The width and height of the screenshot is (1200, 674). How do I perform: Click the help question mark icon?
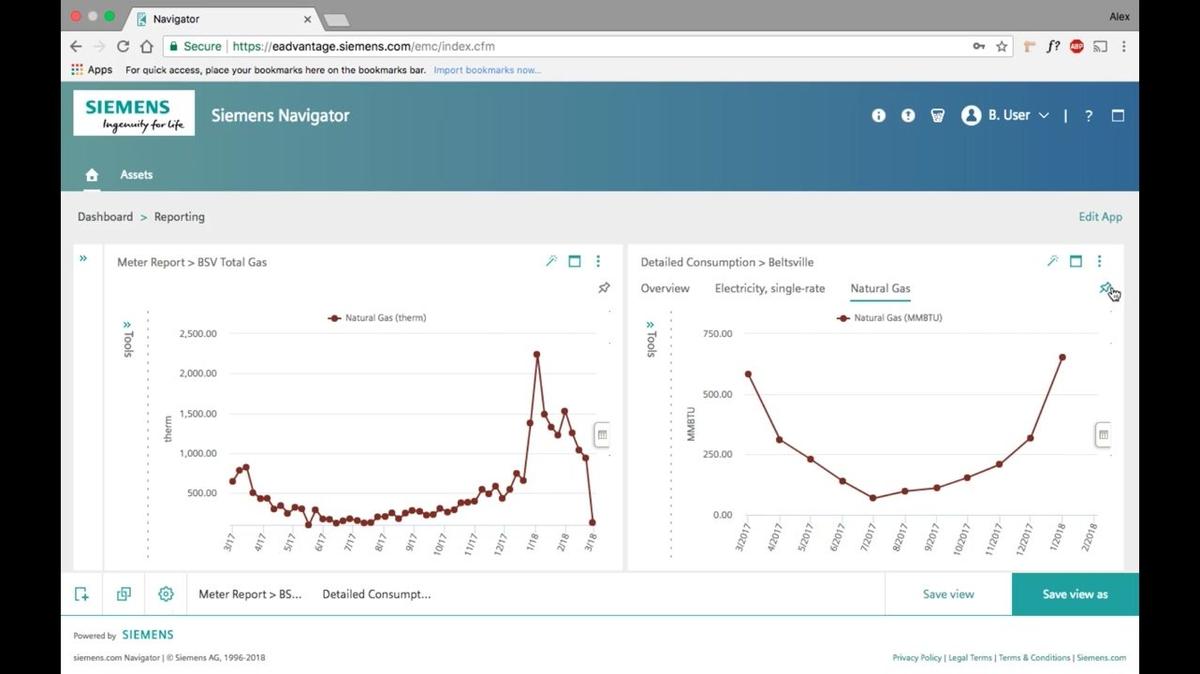1089,116
